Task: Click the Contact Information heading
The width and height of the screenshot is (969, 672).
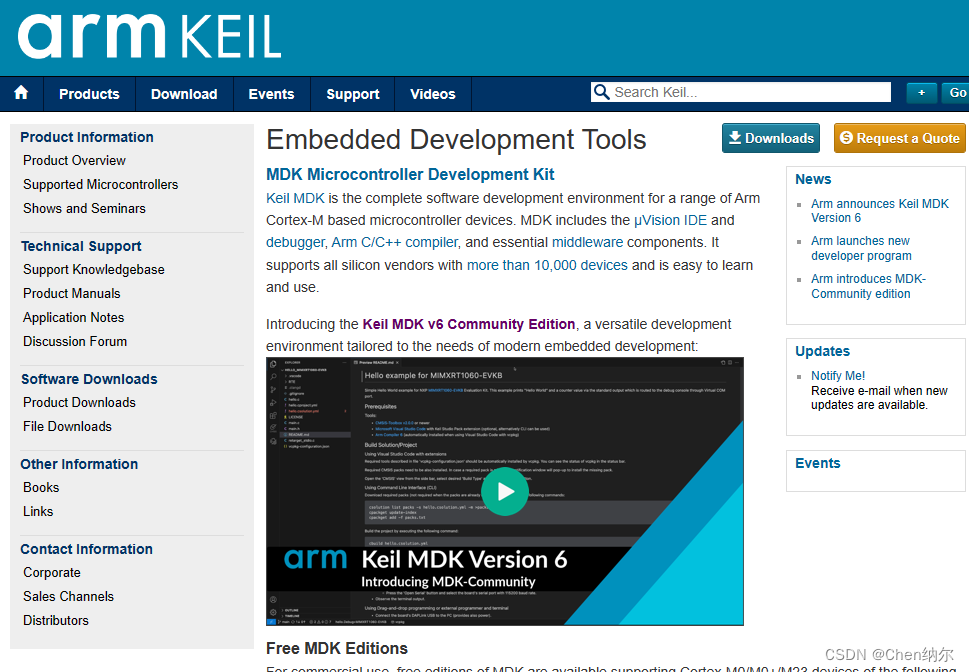Action: tap(87, 549)
